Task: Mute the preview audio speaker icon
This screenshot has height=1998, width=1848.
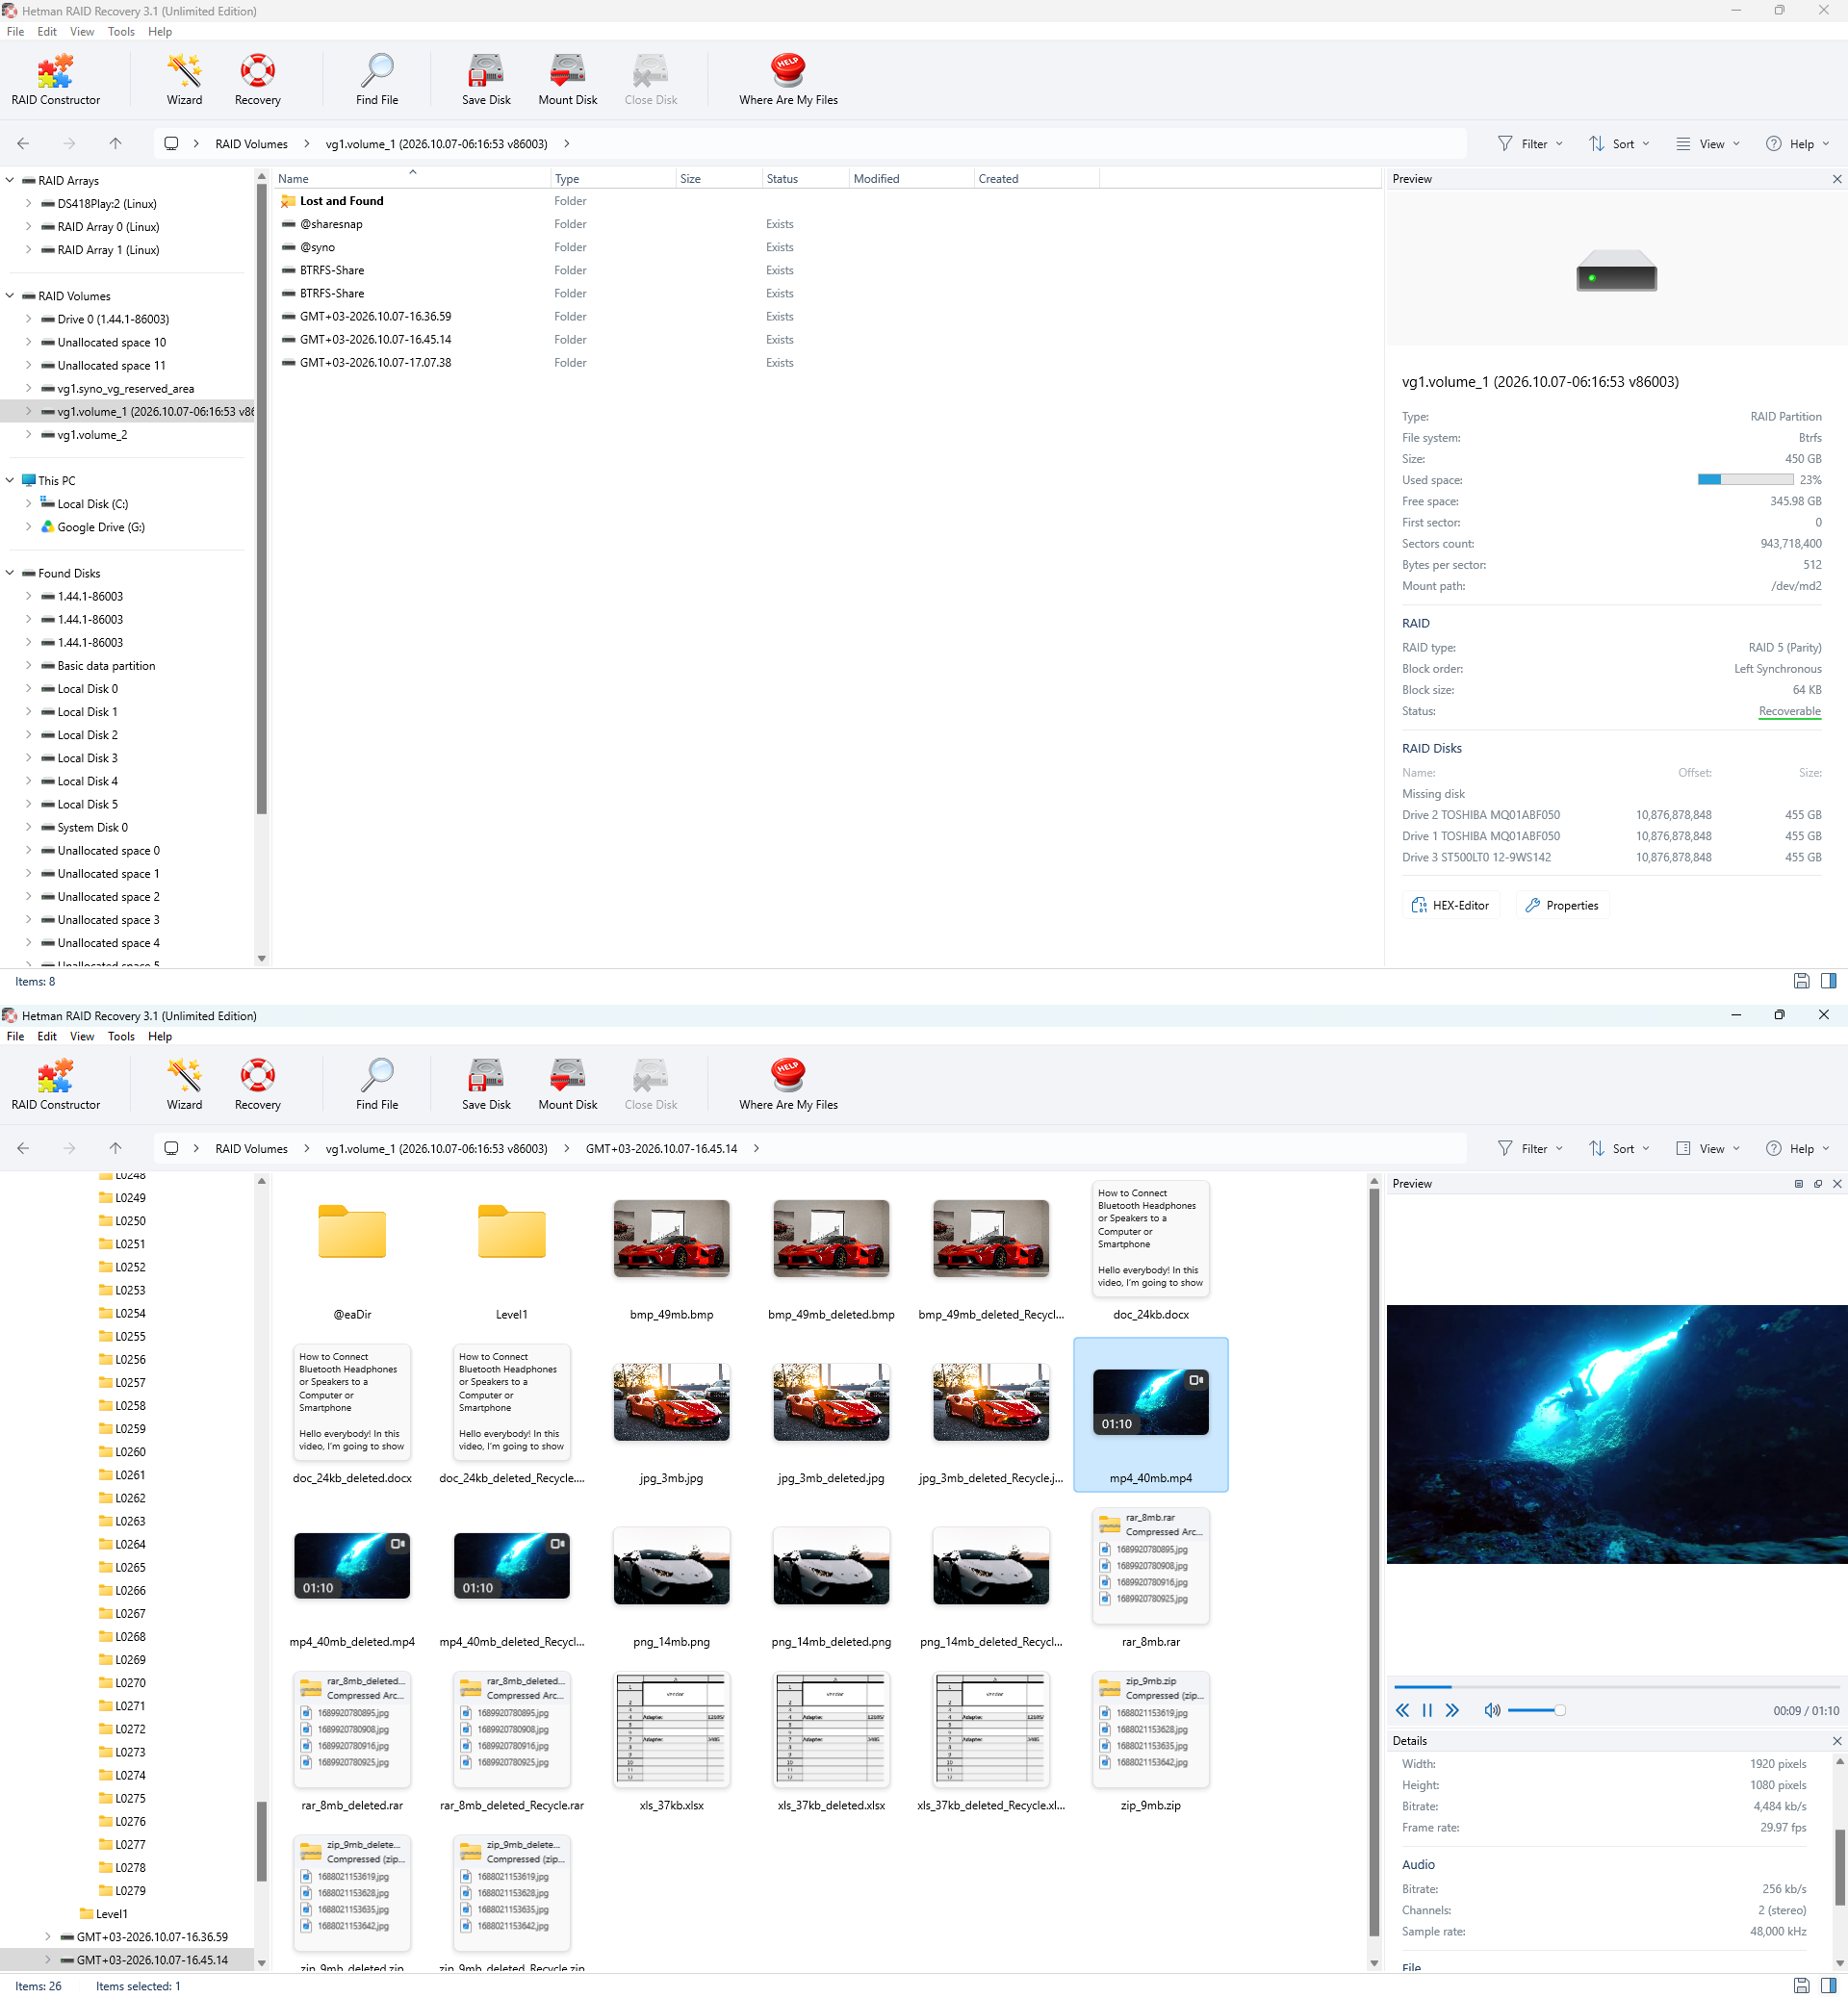Action: point(1492,1710)
